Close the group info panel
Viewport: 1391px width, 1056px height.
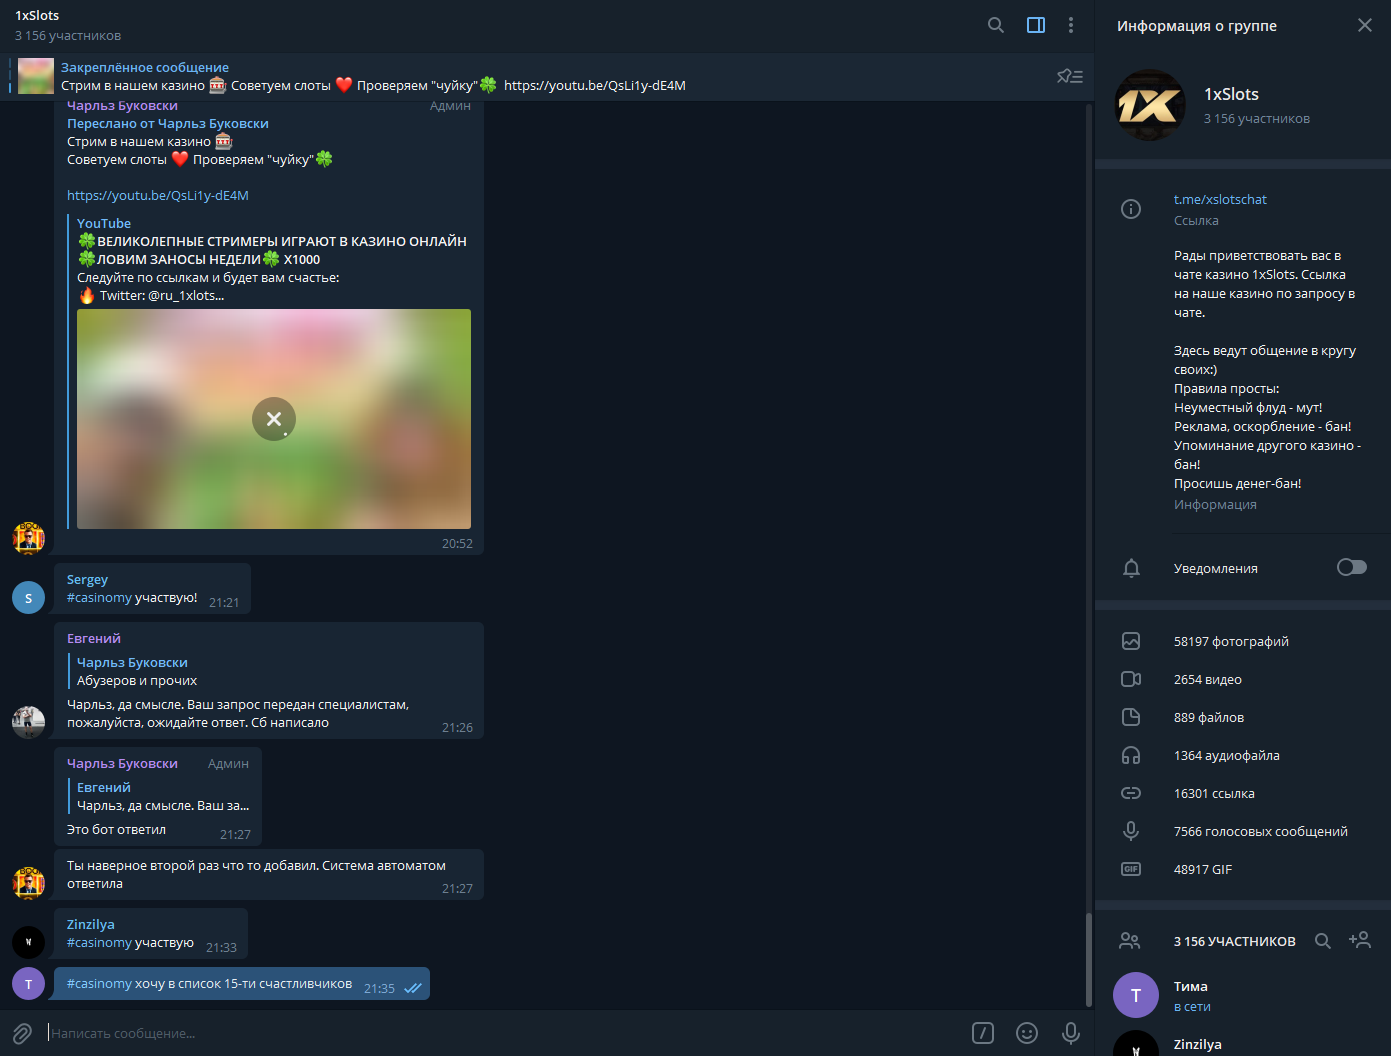click(x=1365, y=25)
